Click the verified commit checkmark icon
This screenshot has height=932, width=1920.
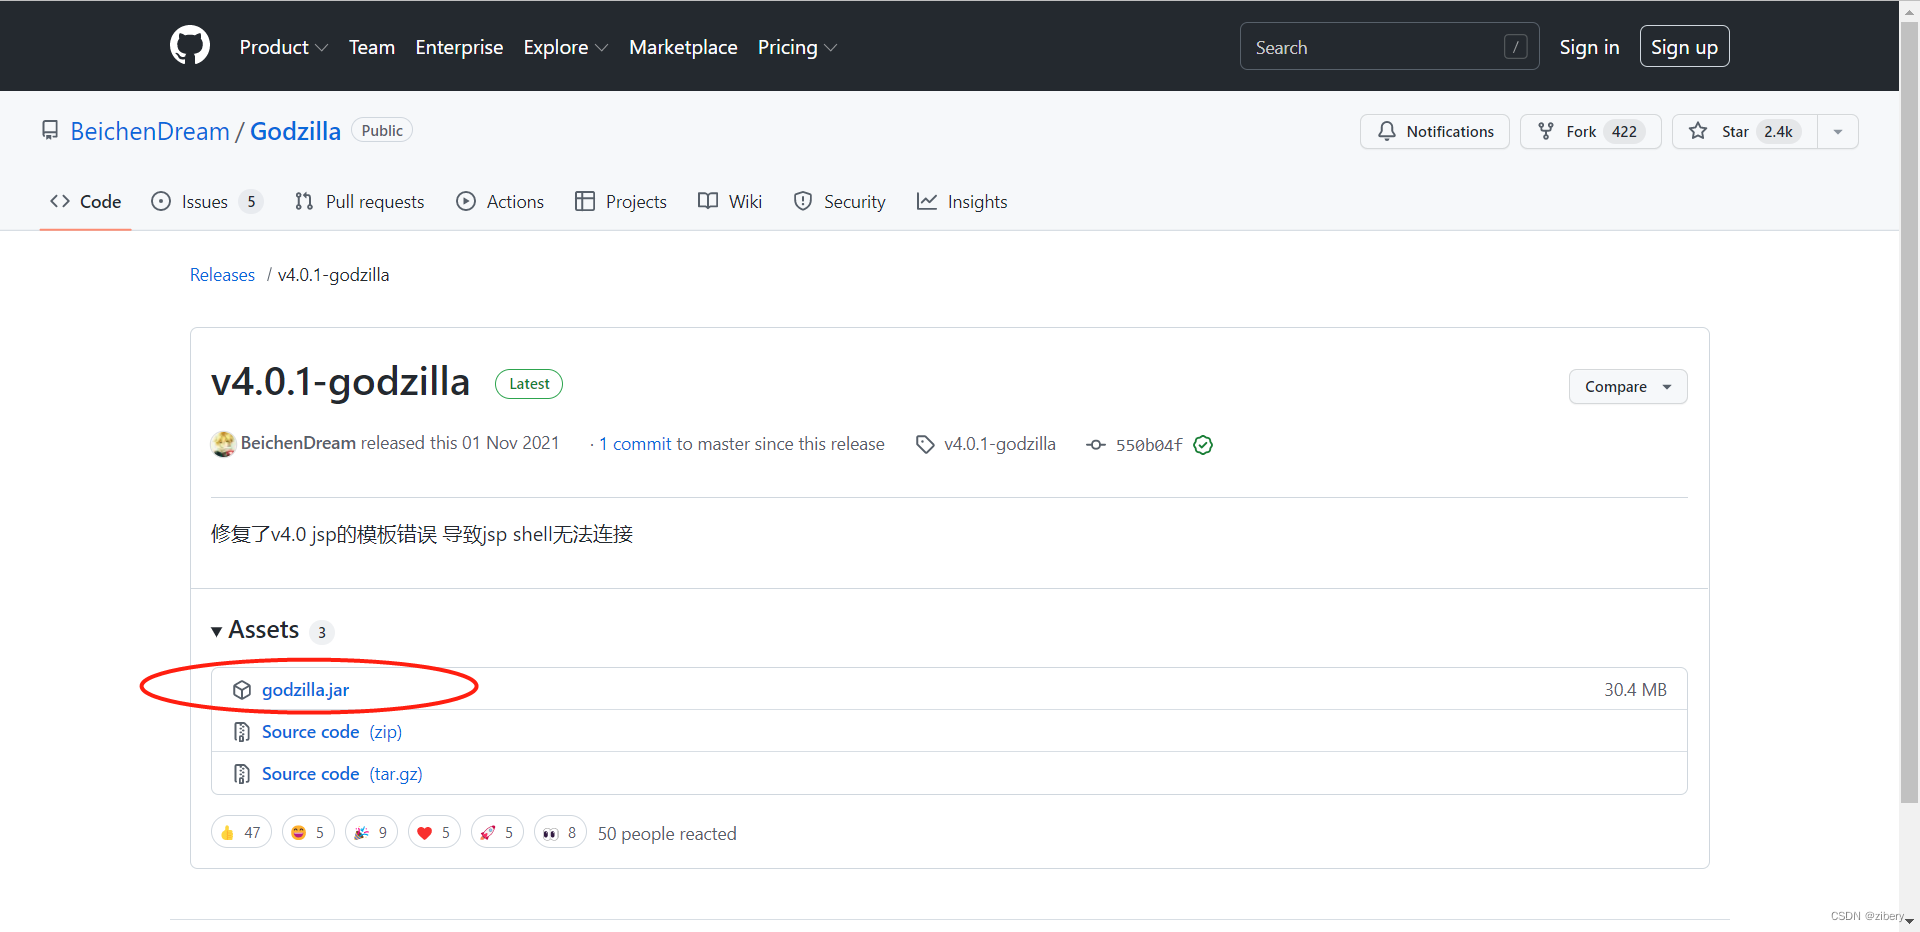click(x=1203, y=445)
